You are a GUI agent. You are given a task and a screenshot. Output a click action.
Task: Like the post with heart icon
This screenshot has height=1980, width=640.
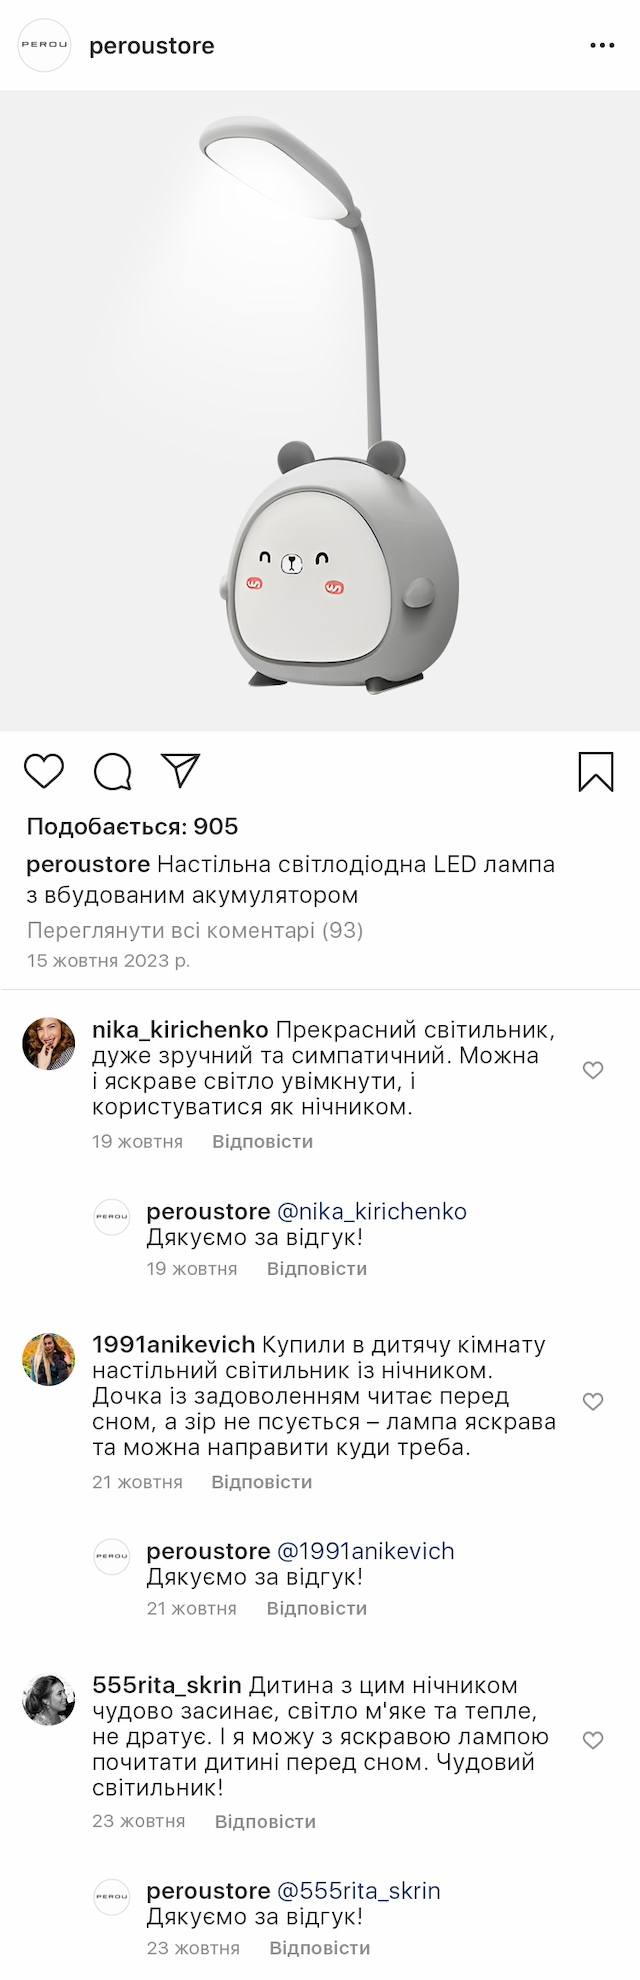coord(44,771)
